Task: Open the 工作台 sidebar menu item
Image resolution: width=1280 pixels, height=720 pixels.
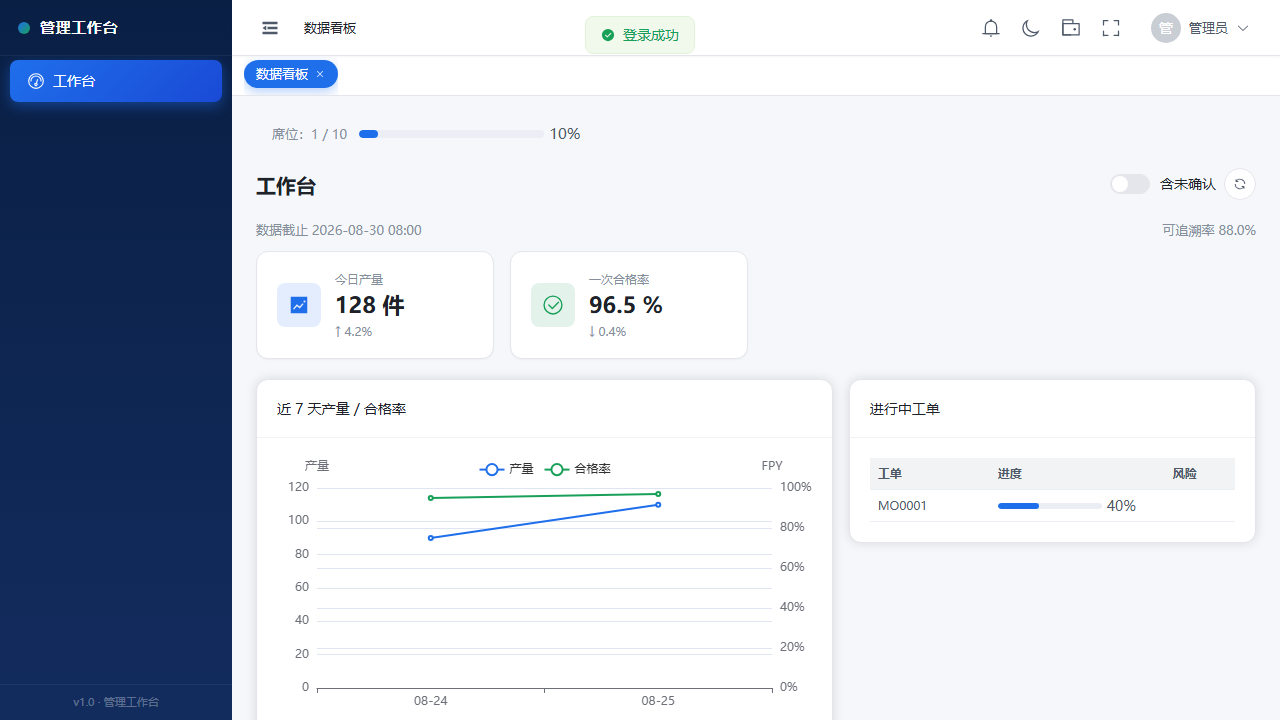Action: tap(116, 81)
